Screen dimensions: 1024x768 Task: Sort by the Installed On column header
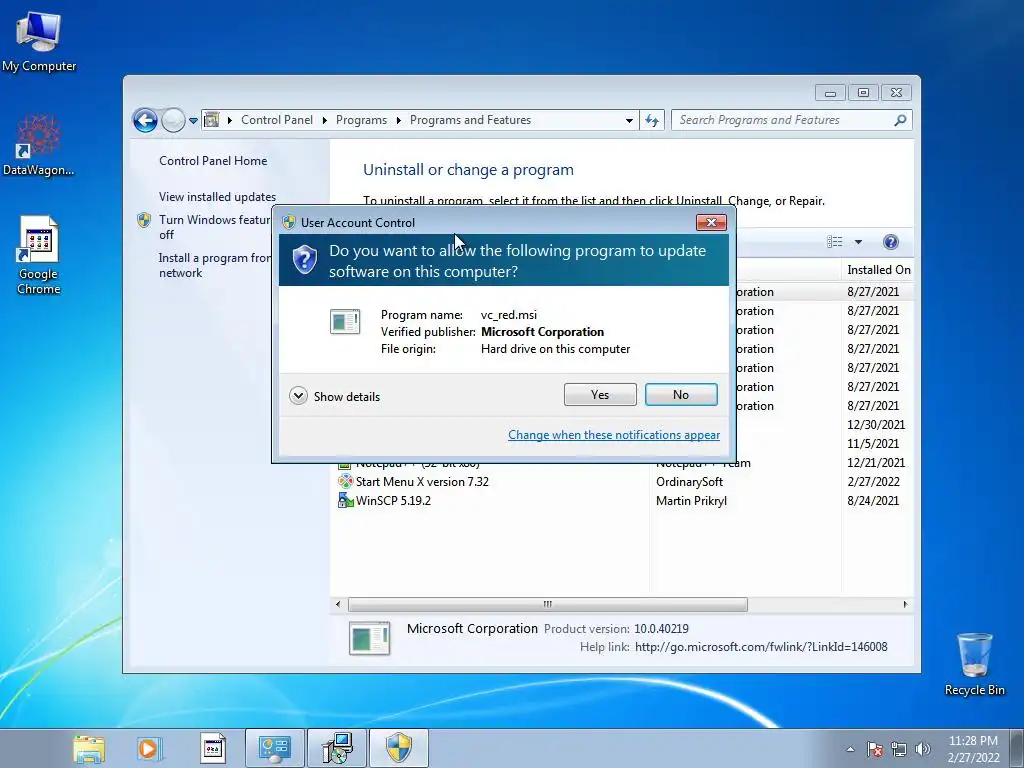click(878, 270)
